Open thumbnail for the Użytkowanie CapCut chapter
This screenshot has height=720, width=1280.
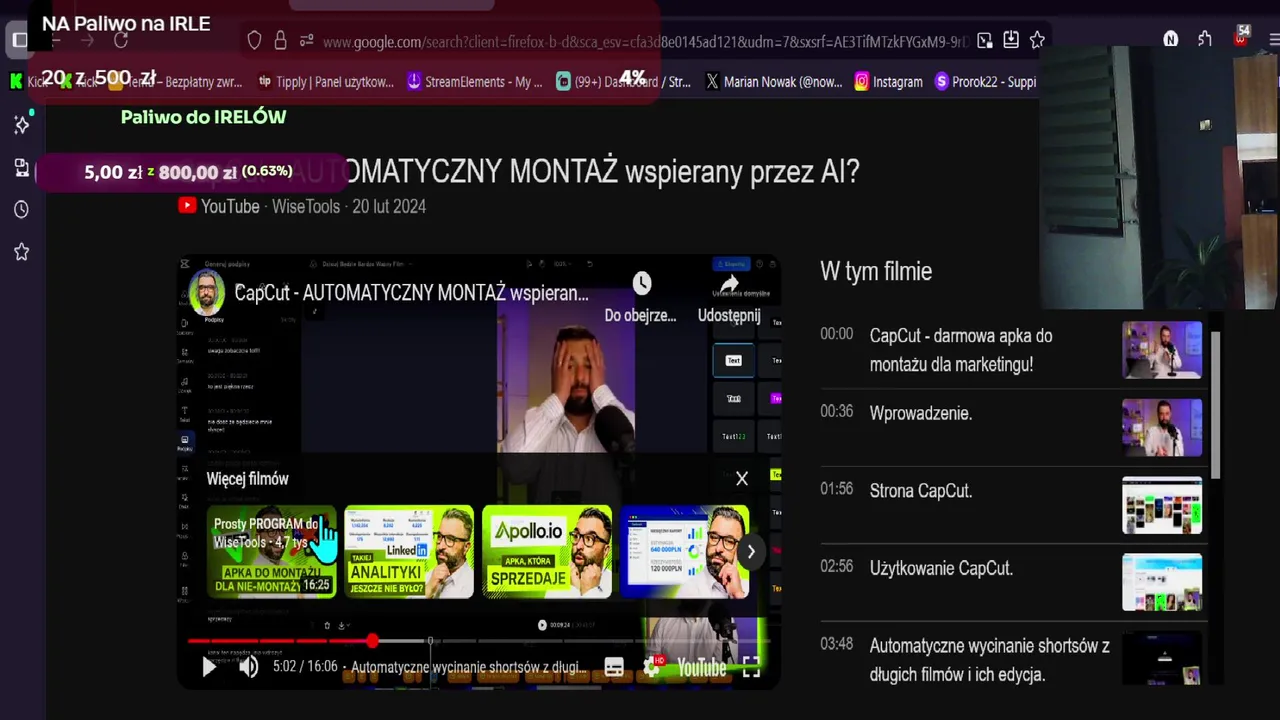pyautogui.click(x=1162, y=582)
